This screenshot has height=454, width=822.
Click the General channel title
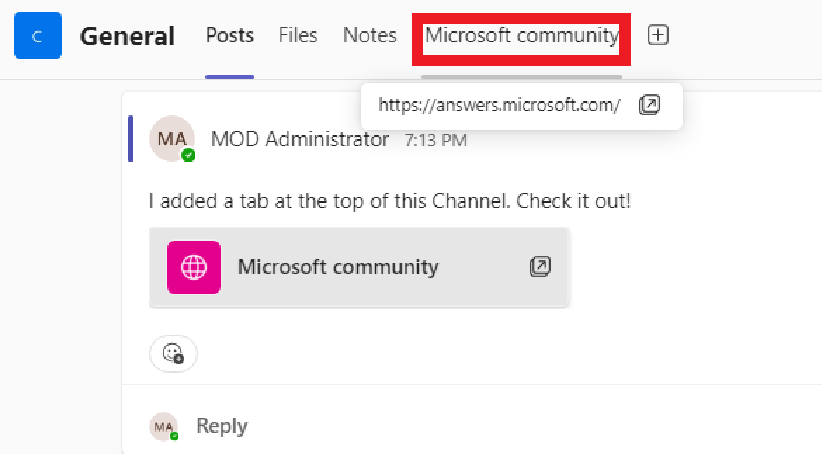point(127,36)
